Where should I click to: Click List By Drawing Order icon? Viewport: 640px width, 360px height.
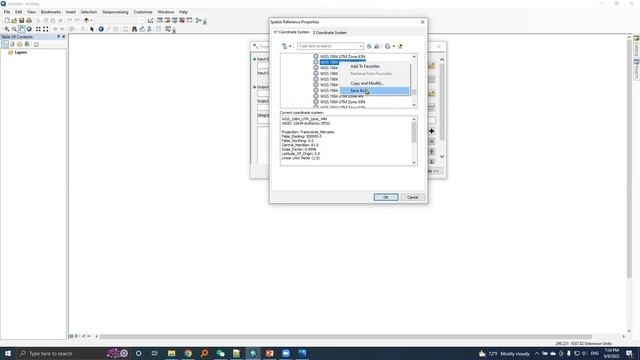coord(5,44)
